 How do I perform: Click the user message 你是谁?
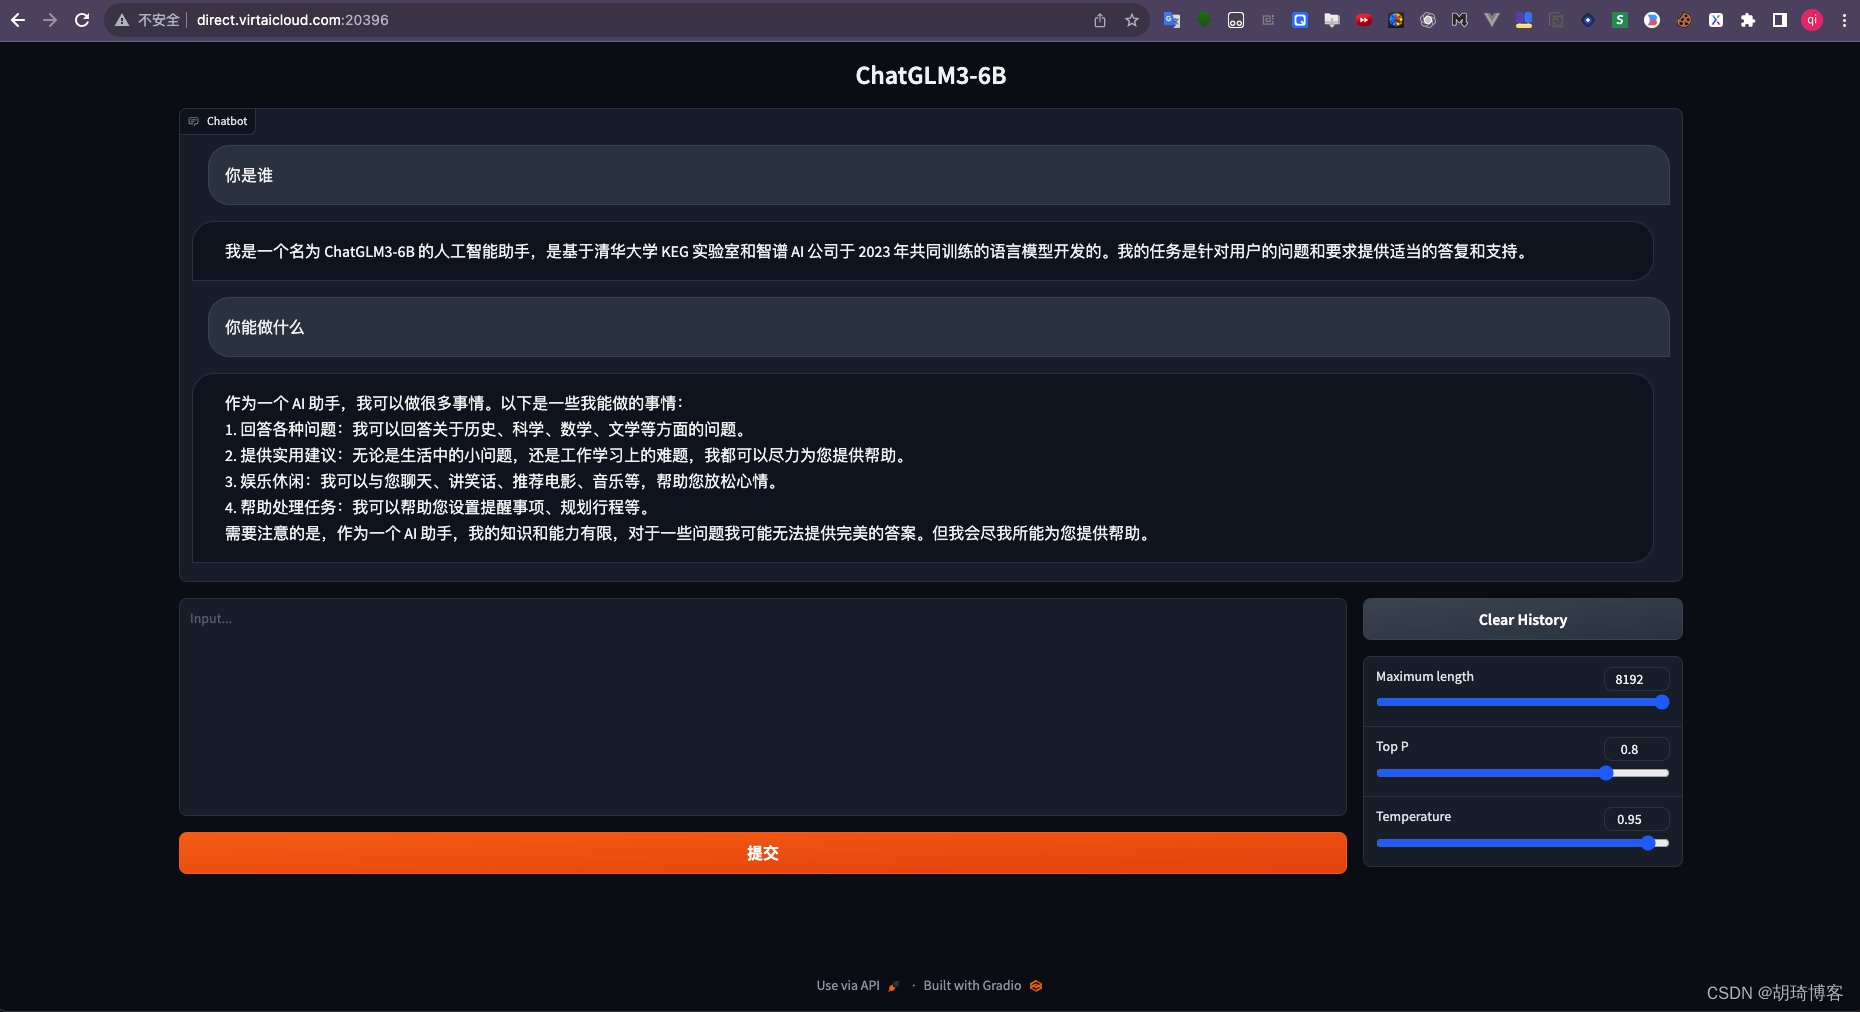click(938, 175)
